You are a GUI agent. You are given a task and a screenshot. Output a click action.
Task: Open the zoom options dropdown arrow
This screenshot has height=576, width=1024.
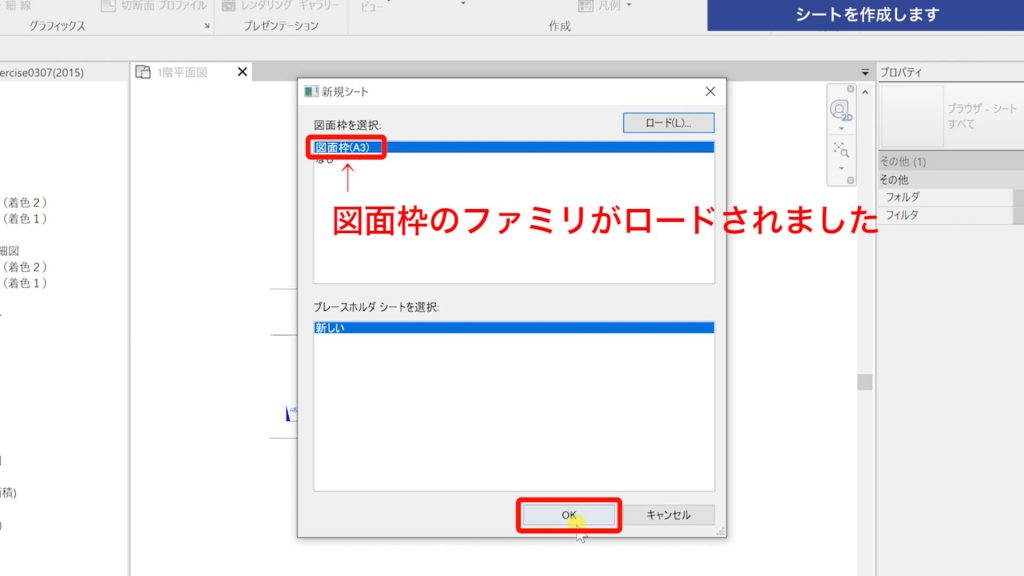841,166
